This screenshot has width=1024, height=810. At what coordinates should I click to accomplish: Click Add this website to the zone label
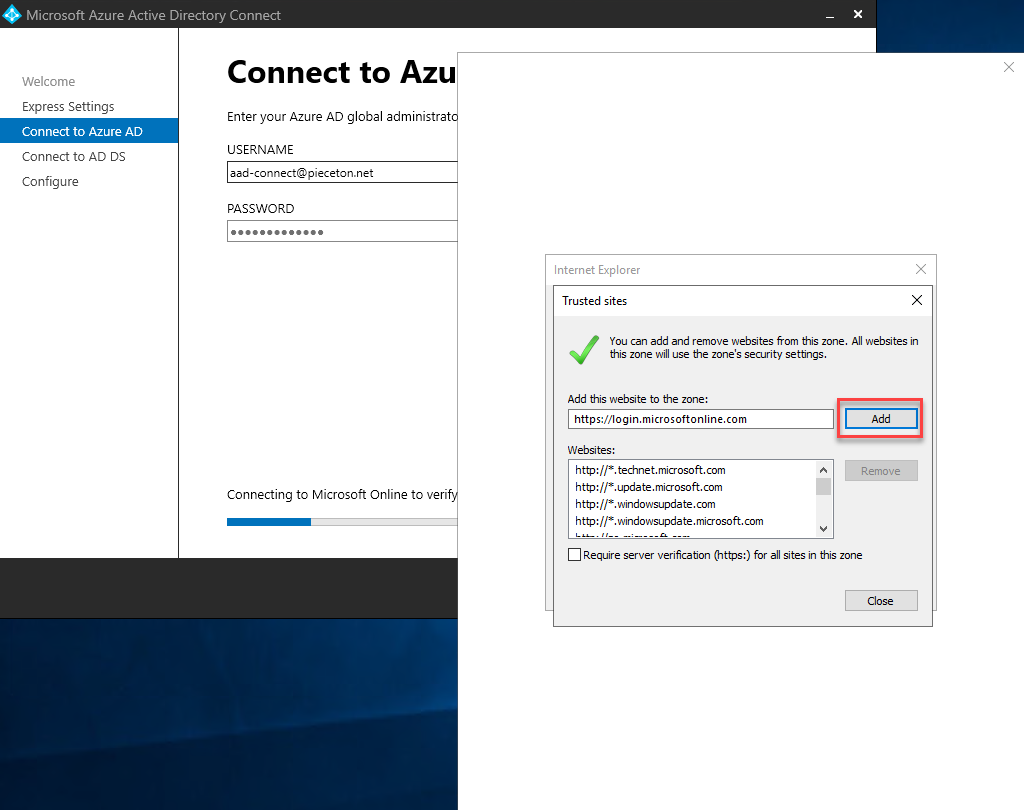637,398
